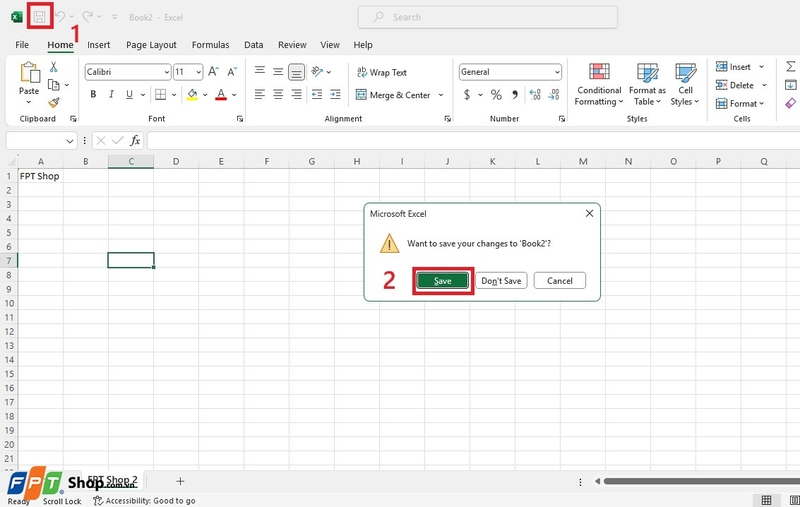Click the Align Right icon

pos(296,94)
